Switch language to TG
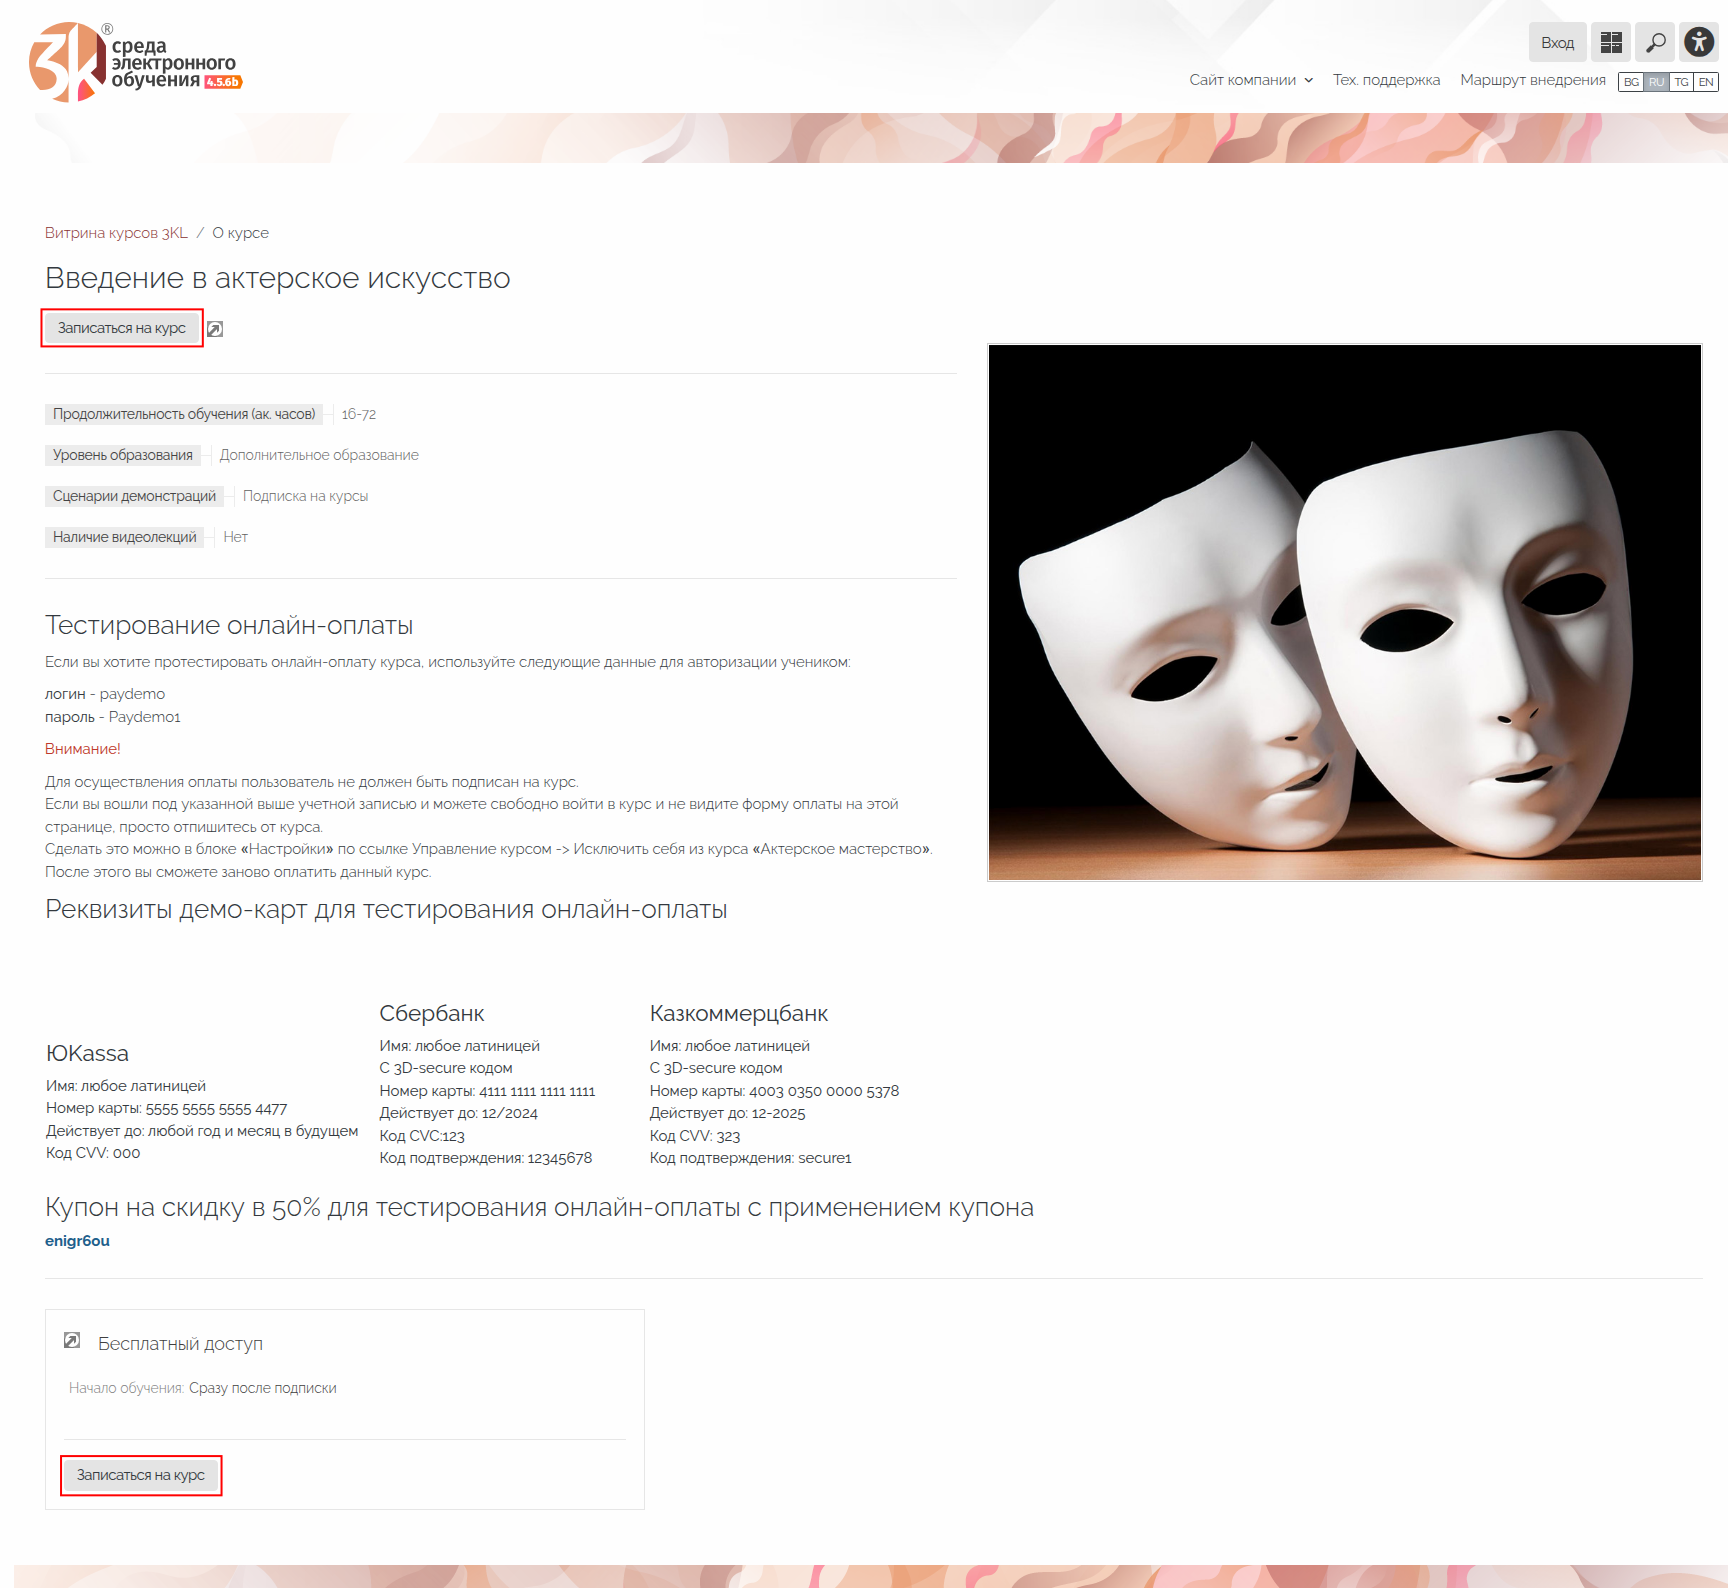The height and width of the screenshot is (1588, 1728). click(1681, 82)
